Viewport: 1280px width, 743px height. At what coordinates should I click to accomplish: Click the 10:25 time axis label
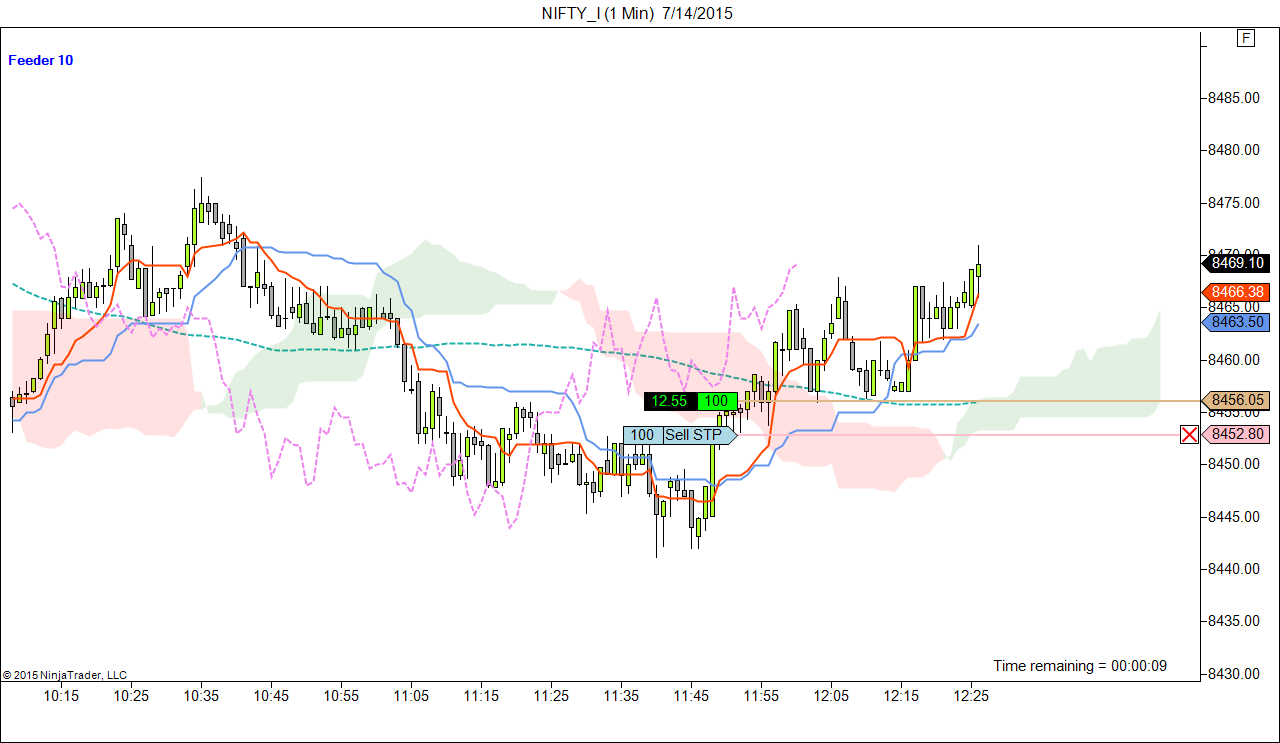point(131,696)
